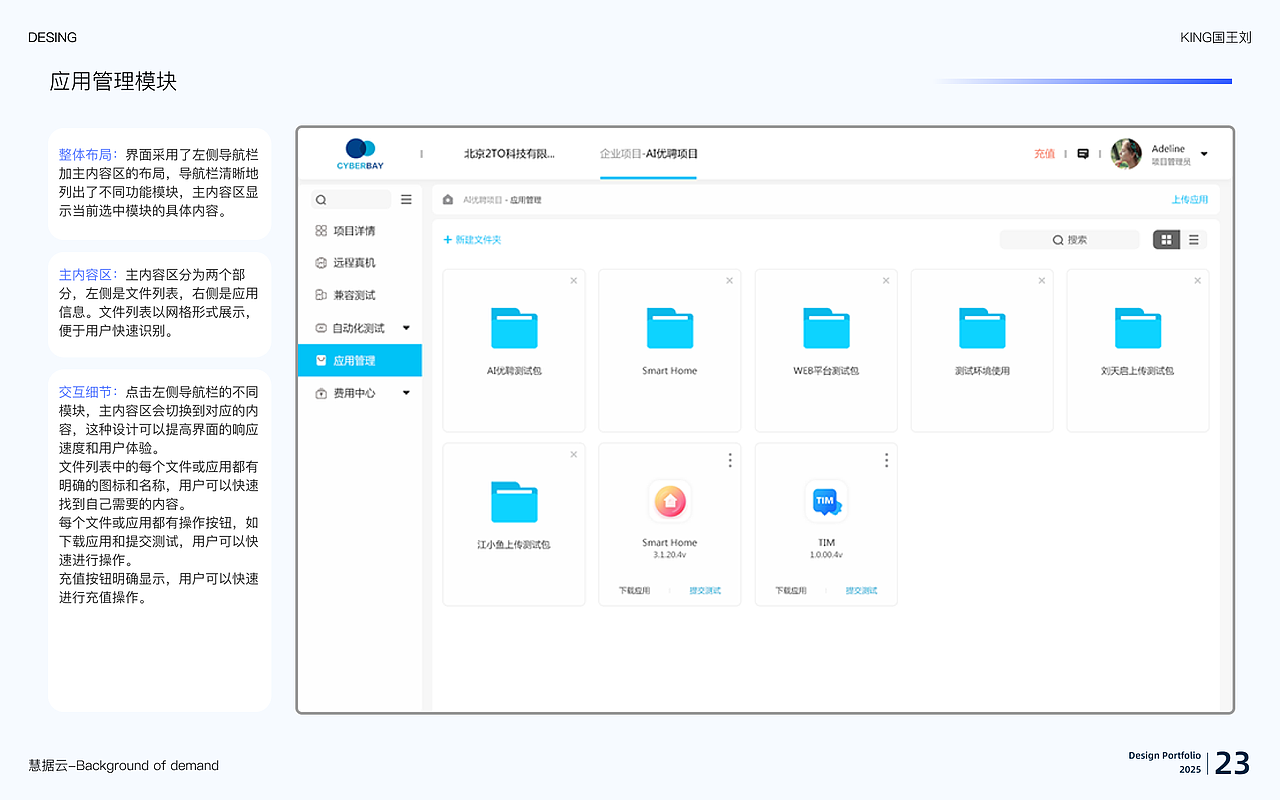The width and height of the screenshot is (1280, 800).
Task: Click the 充值 recharge link
Action: coord(1044,154)
